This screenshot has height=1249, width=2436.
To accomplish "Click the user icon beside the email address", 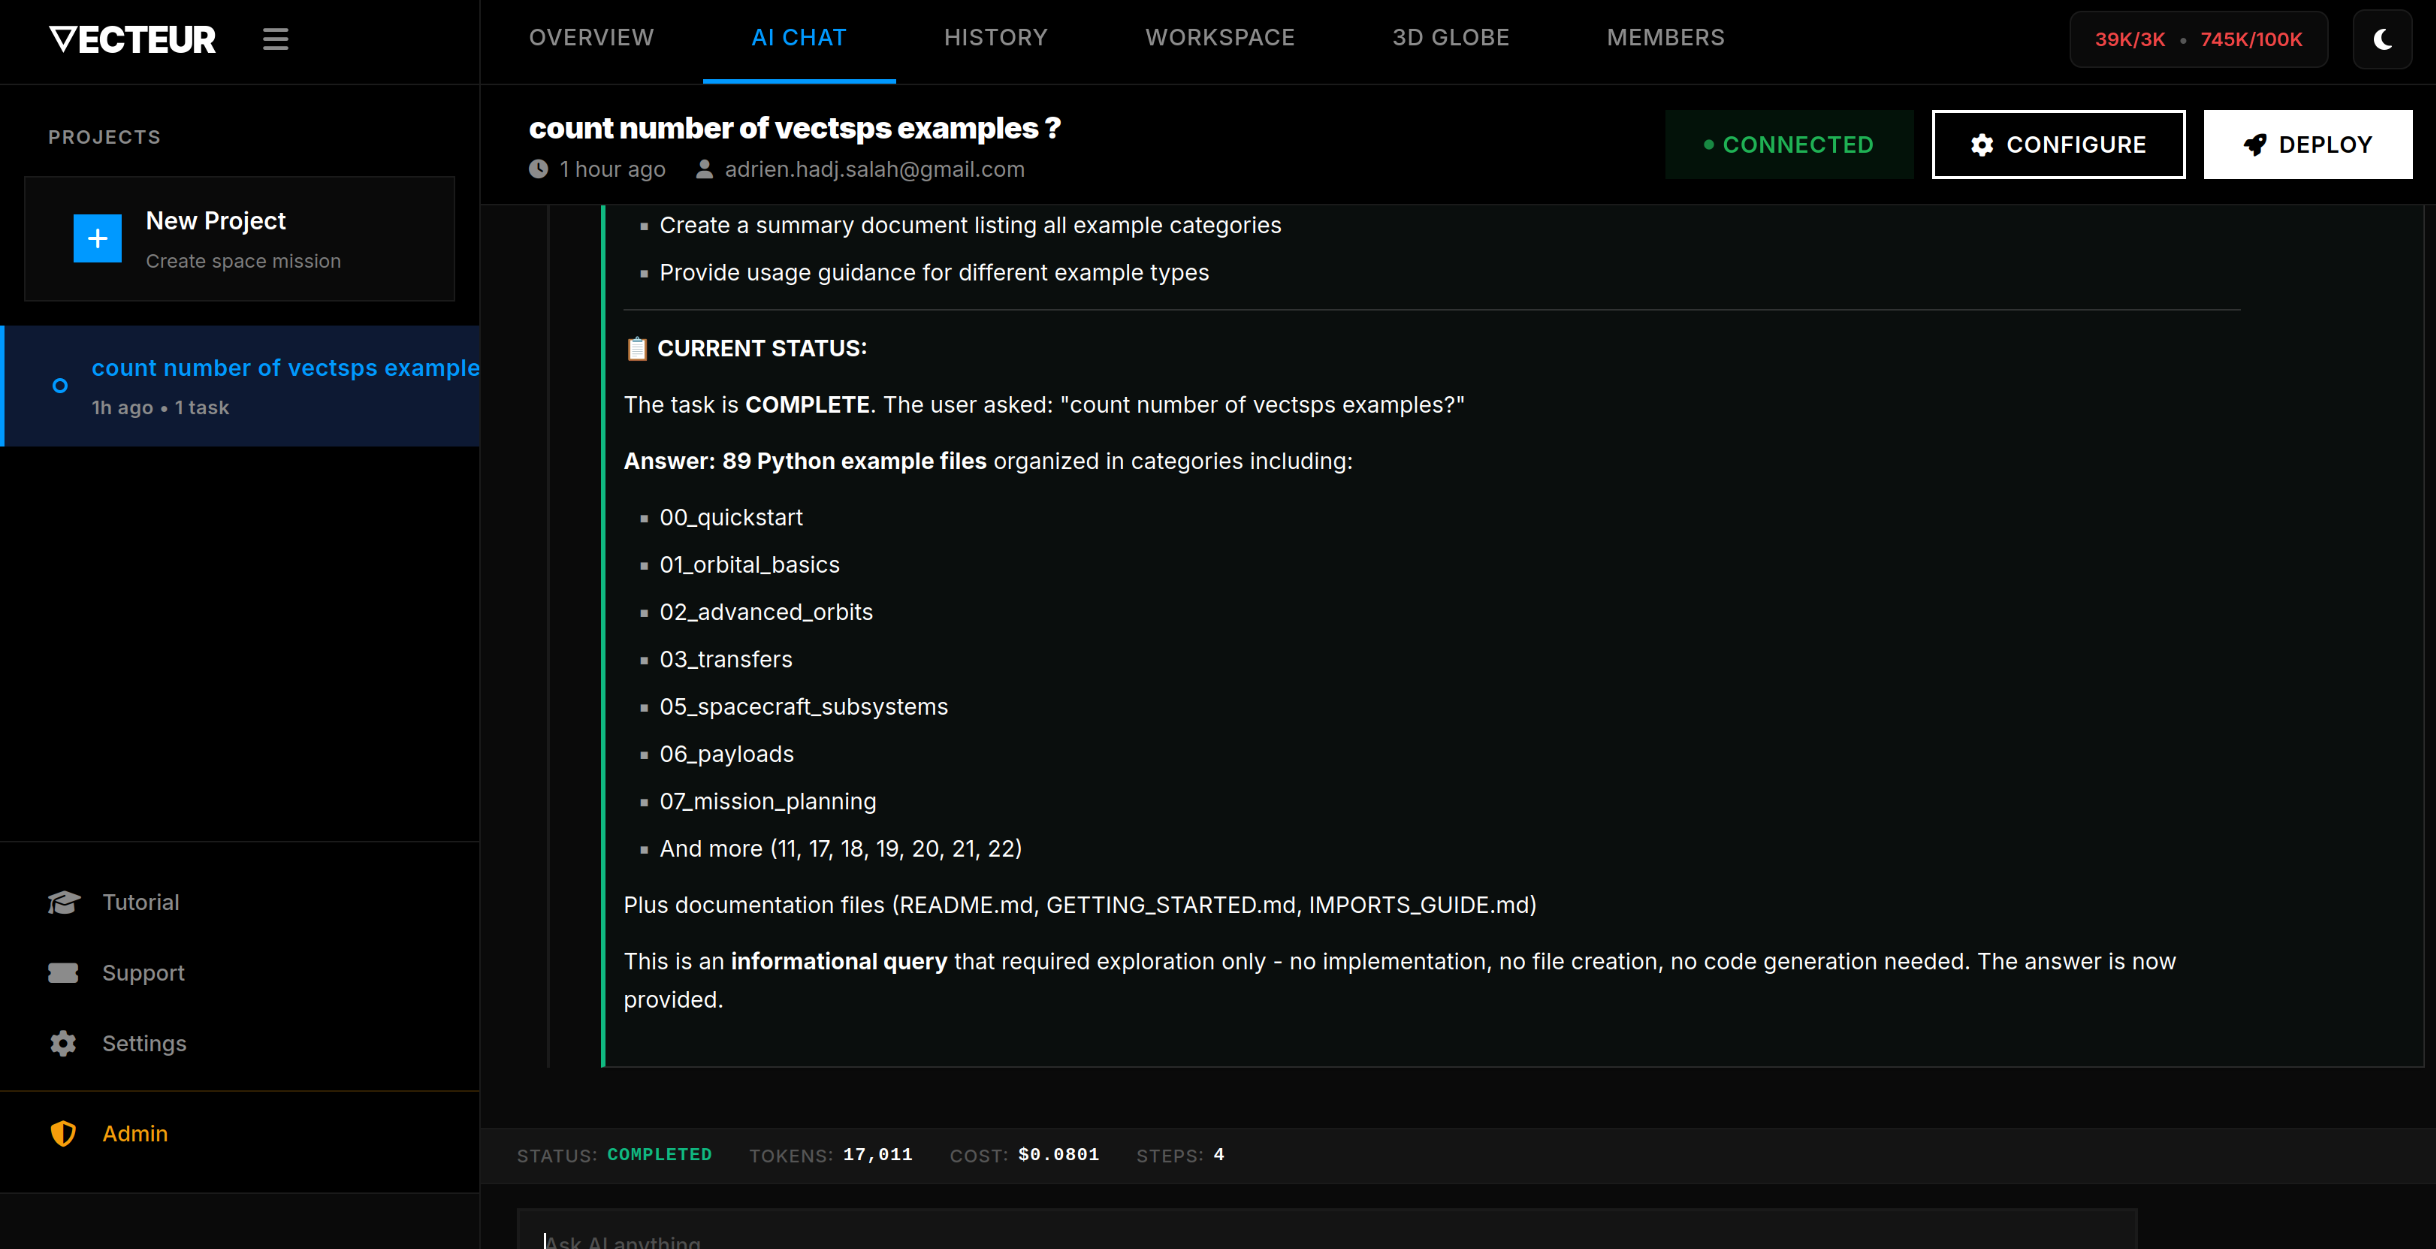I will tap(703, 169).
